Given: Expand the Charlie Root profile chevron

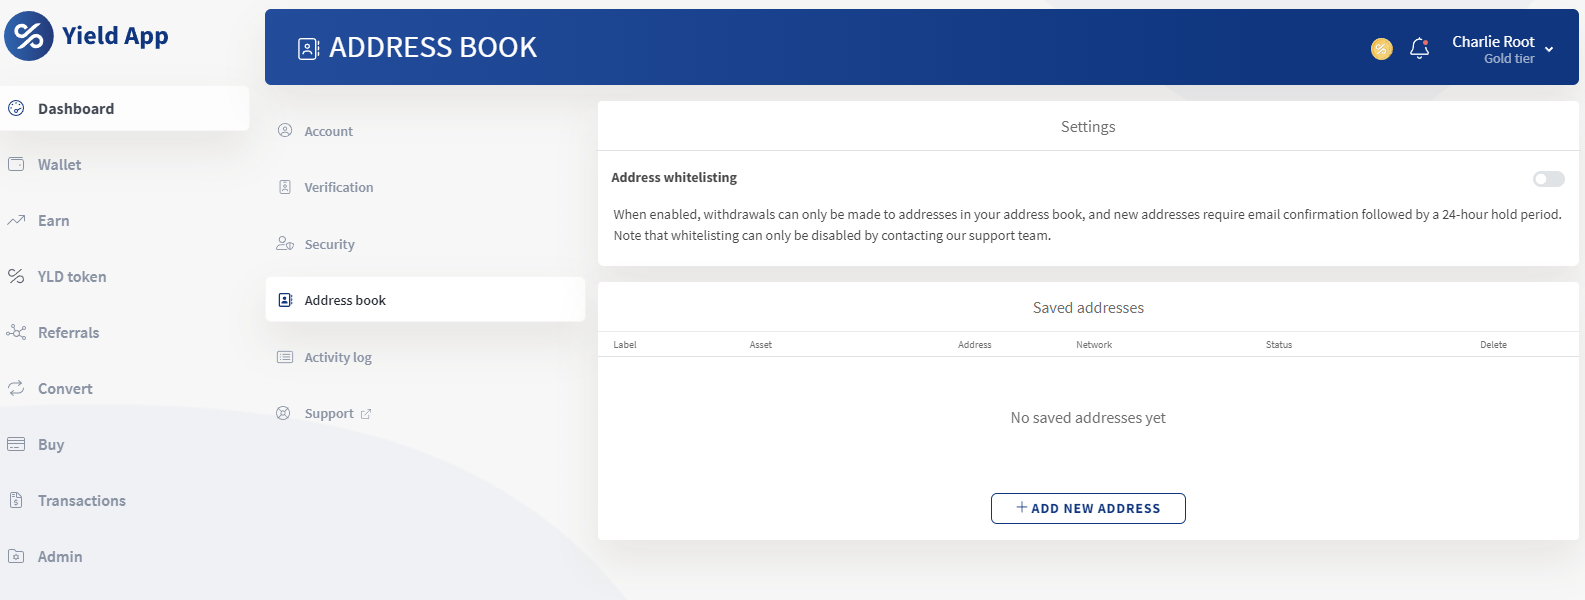Looking at the screenshot, I should tap(1549, 49).
